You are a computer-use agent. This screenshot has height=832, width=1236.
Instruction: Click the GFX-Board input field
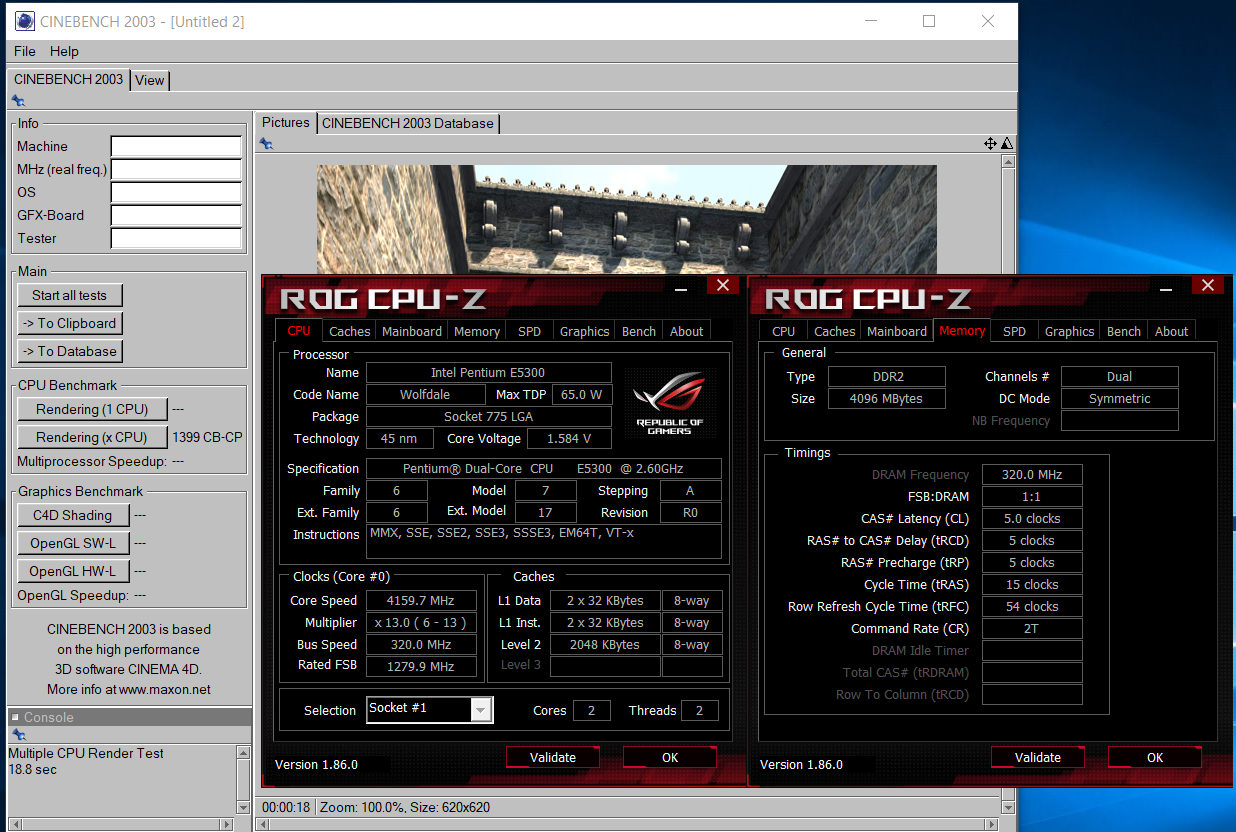176,215
